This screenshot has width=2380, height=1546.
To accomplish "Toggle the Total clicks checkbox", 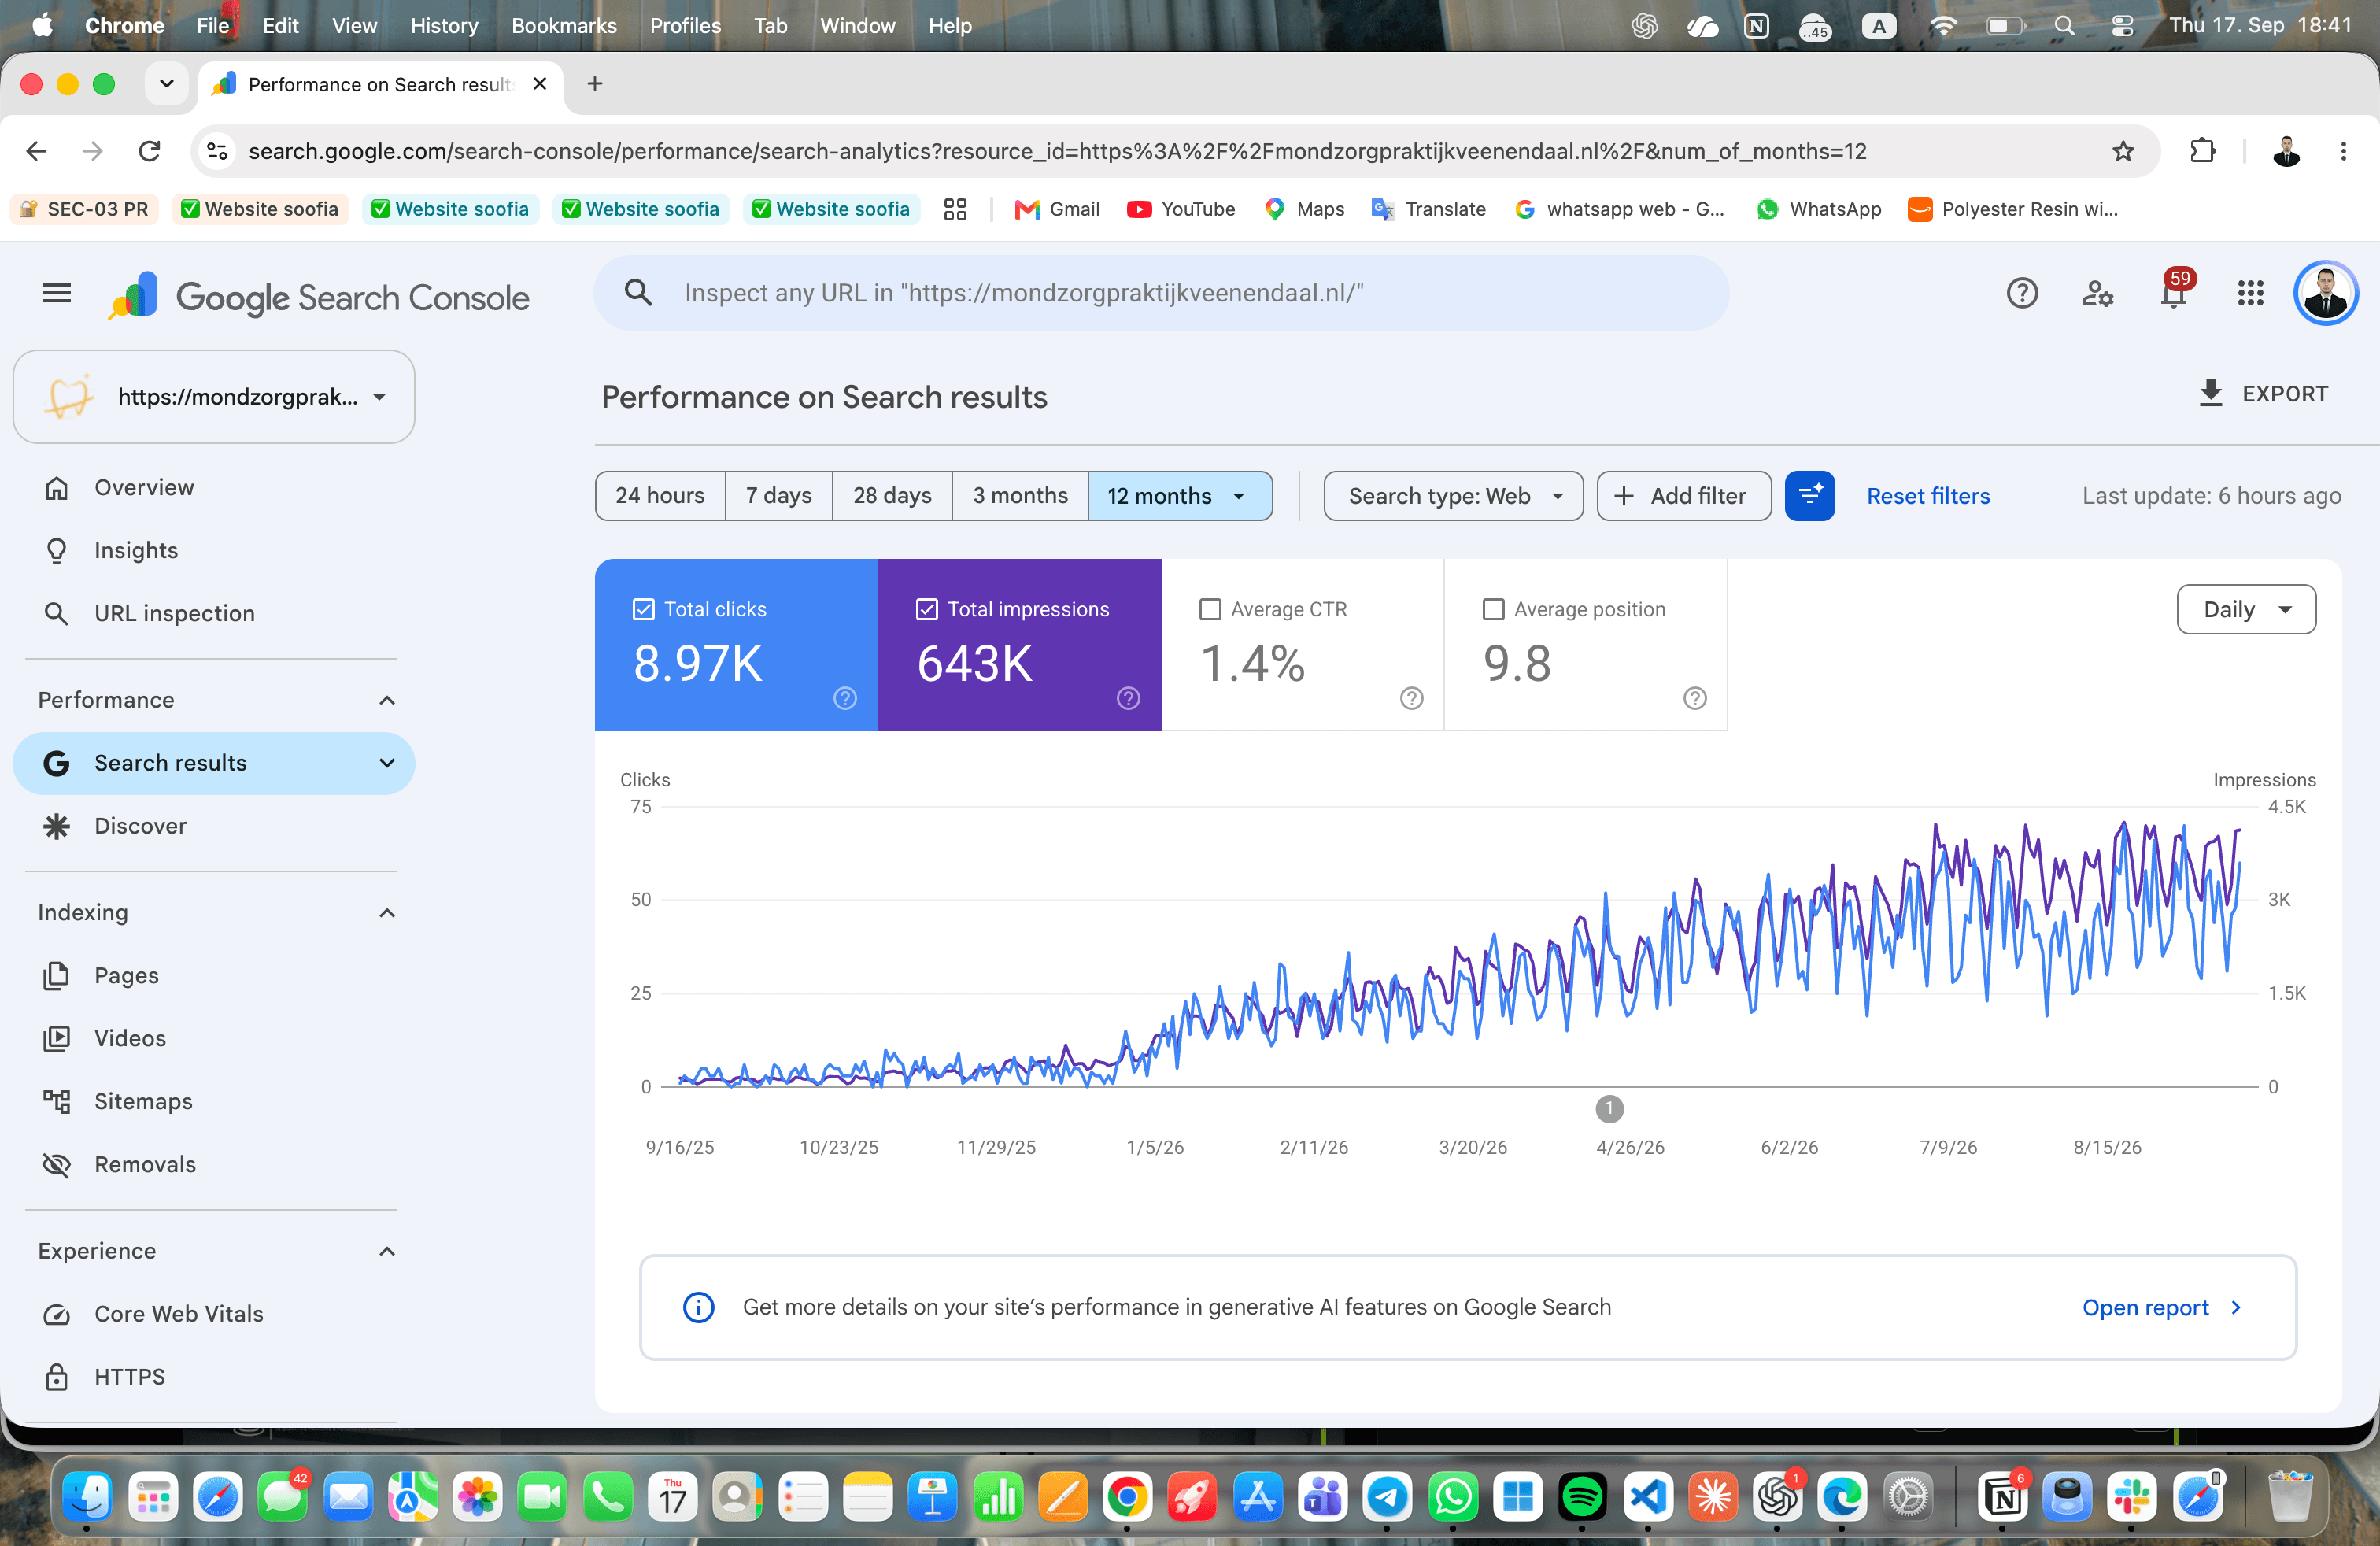I will pos(643,609).
